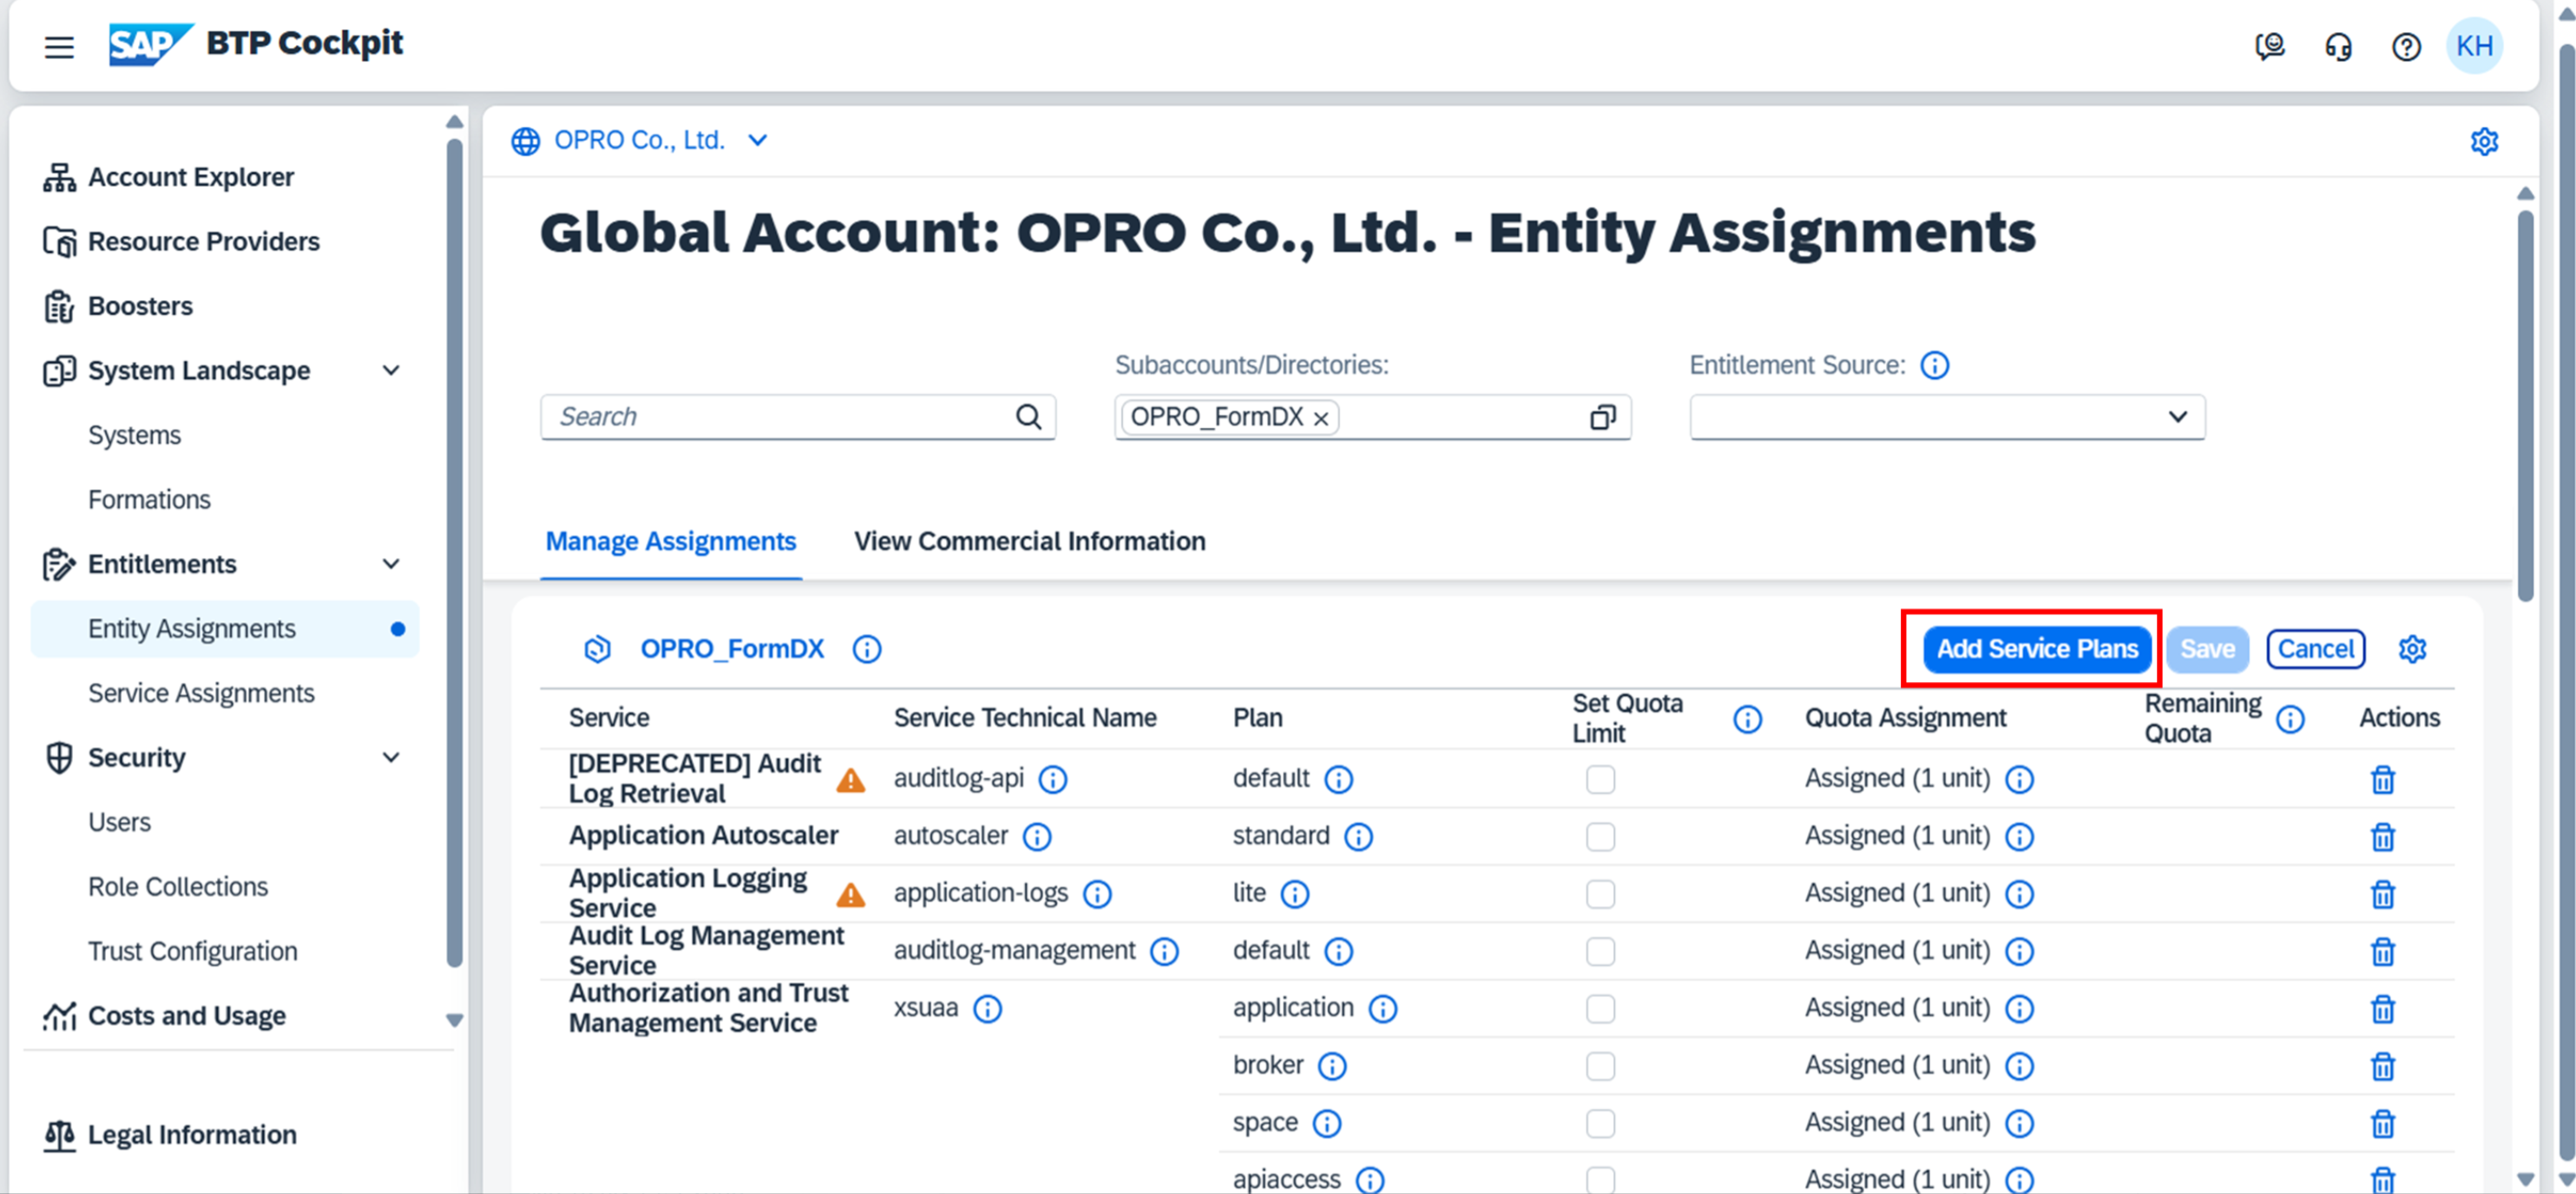Open the hamburger navigation menu

(x=59, y=46)
